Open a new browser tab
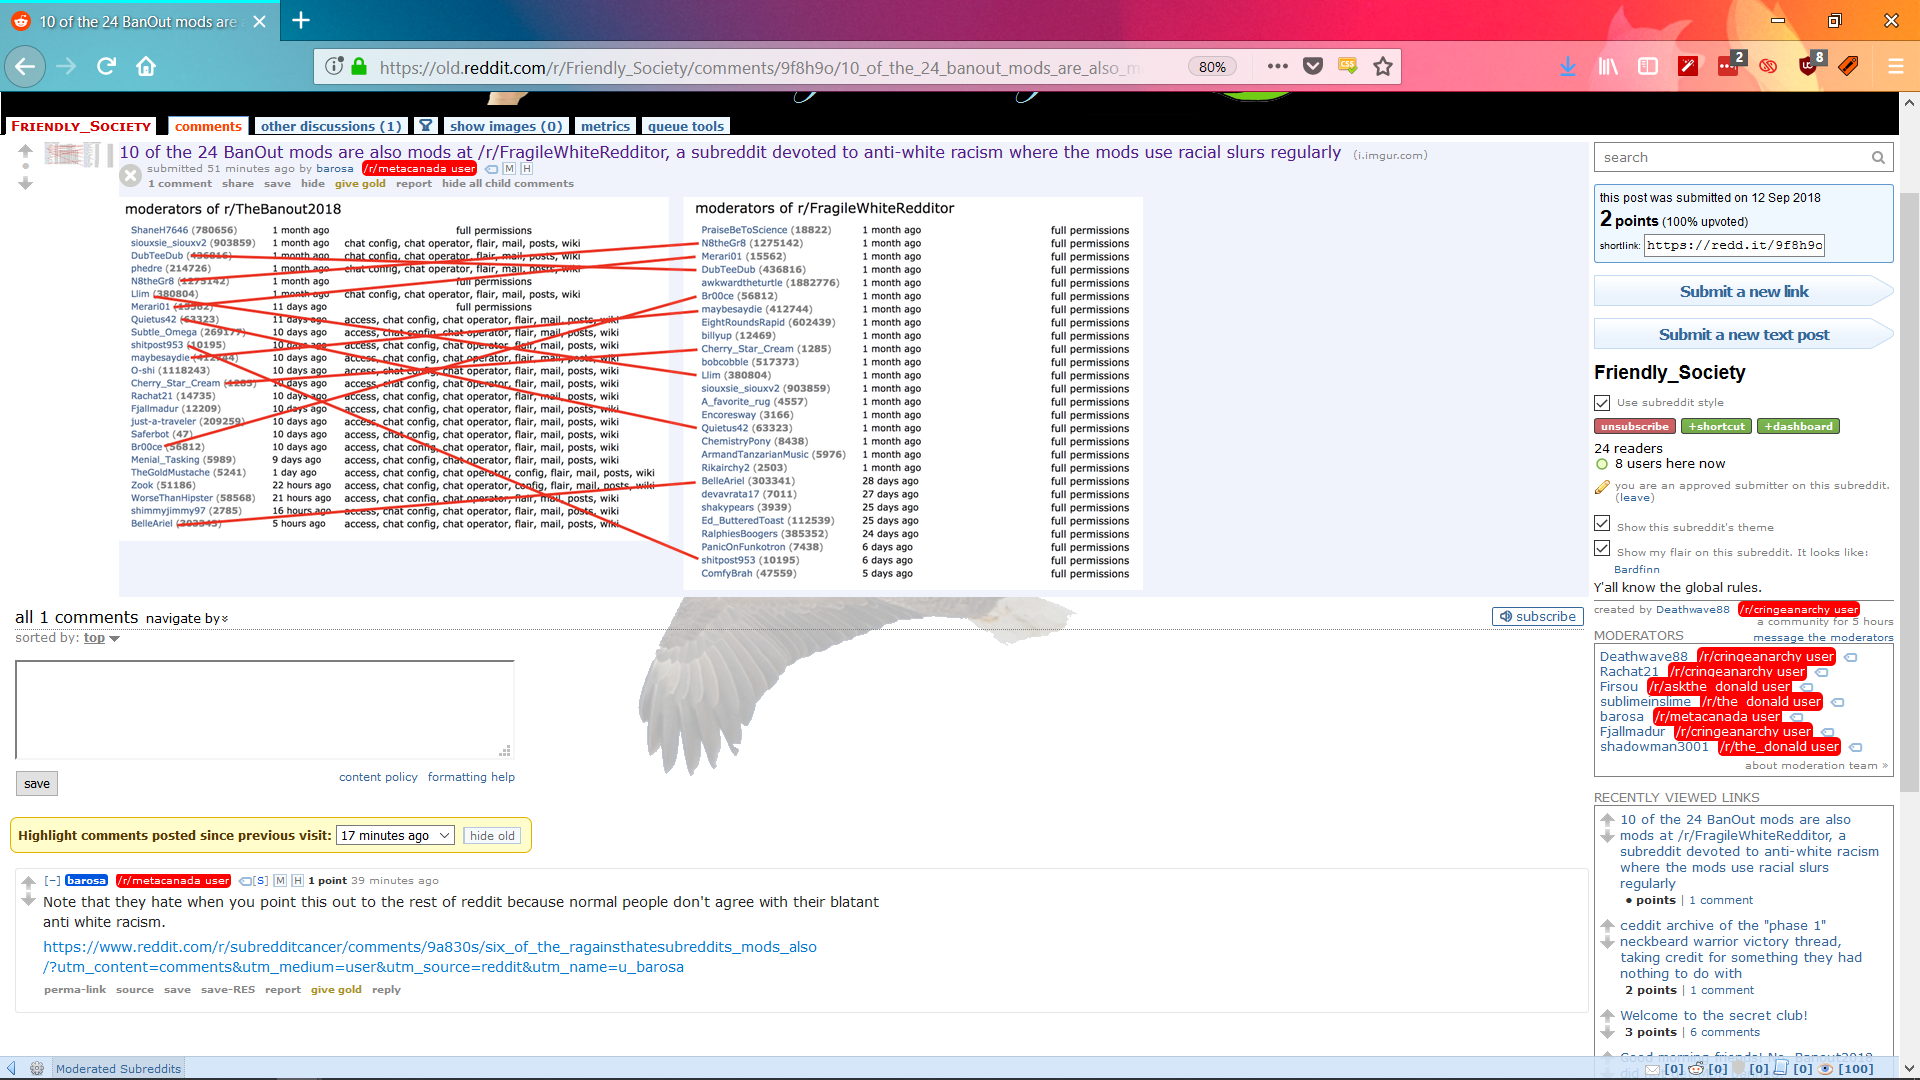1920x1080 pixels. pyautogui.click(x=301, y=20)
